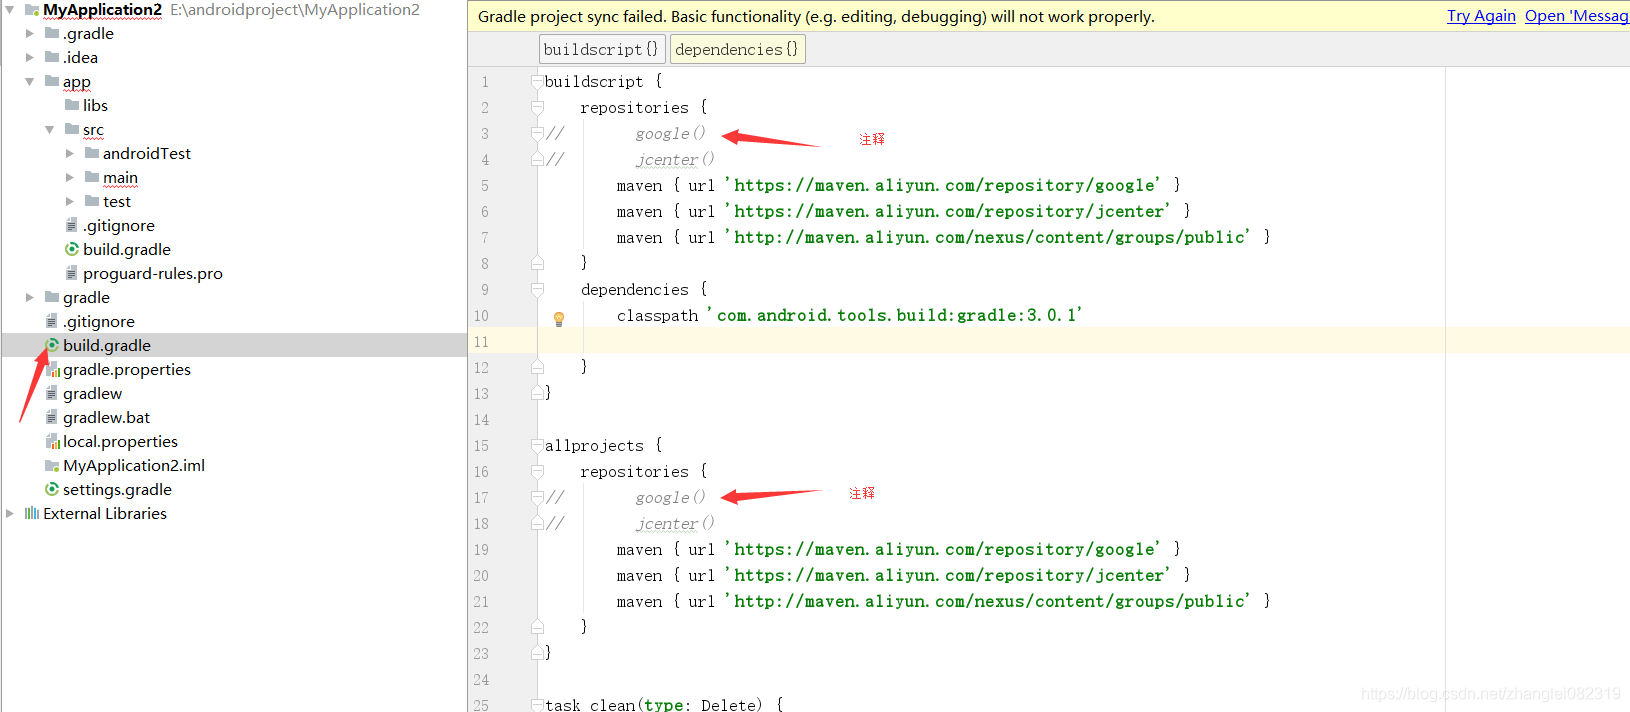Select proguard-rules.pro in the tree
This screenshot has width=1630, height=712.
click(x=153, y=273)
